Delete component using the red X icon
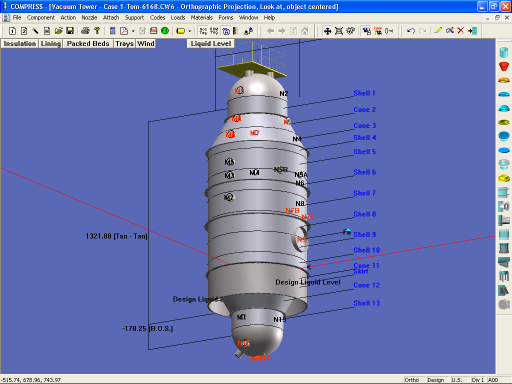 coord(461,31)
